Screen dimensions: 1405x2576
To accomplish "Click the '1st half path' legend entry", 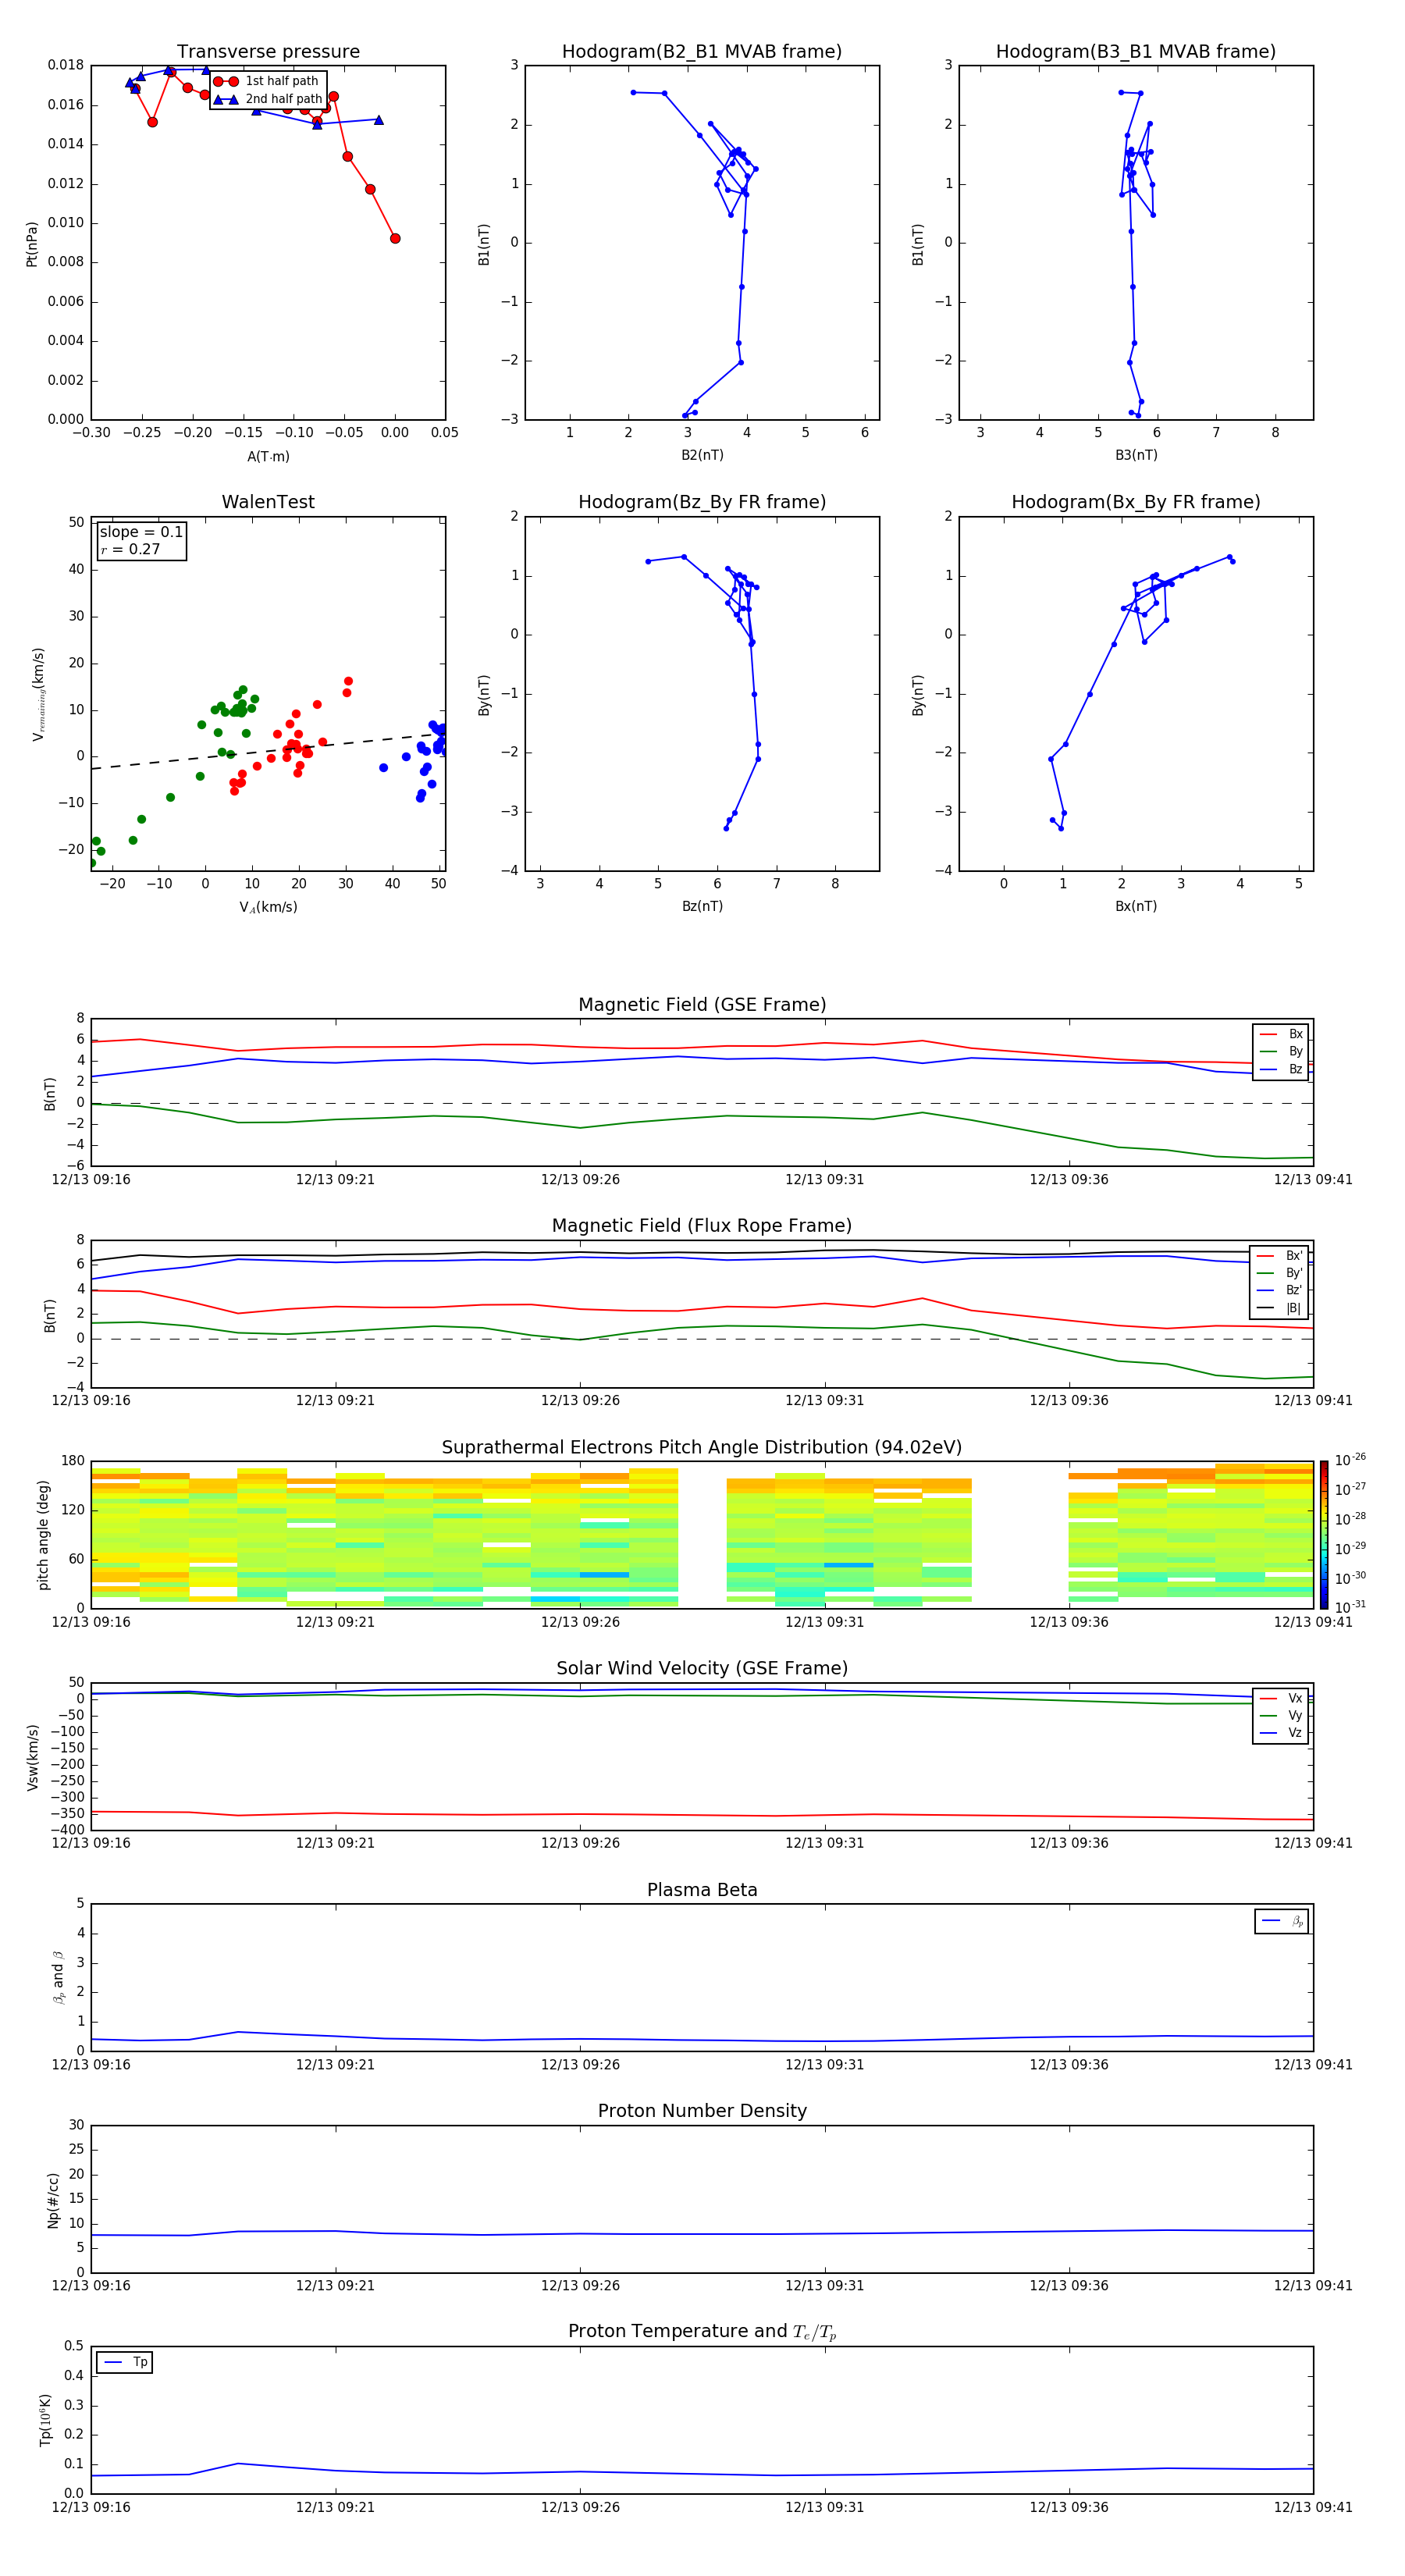I will pyautogui.click(x=267, y=81).
